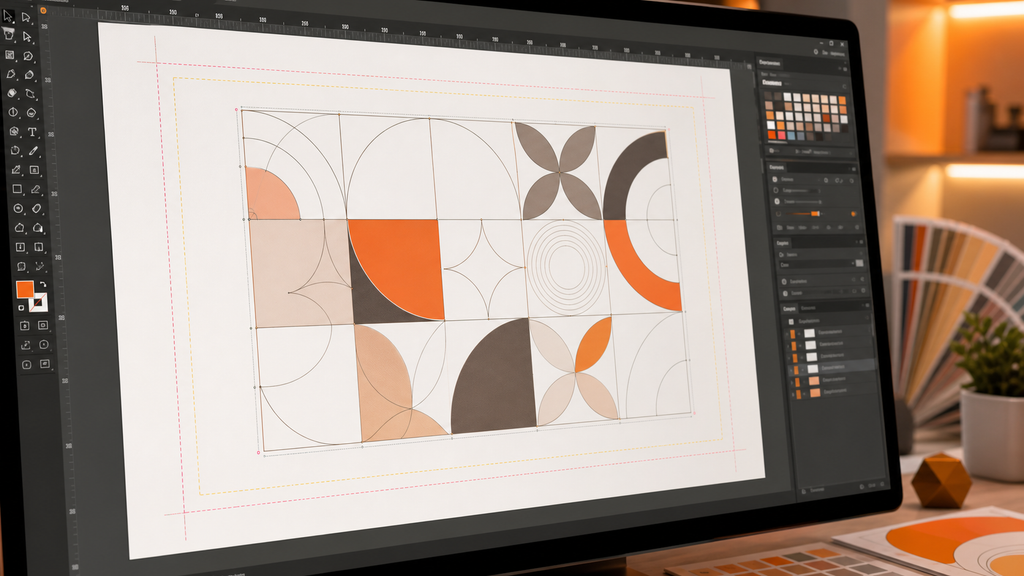Click the concentric circles shape on the artboard
Screen dimensions: 1024x576
566,266
